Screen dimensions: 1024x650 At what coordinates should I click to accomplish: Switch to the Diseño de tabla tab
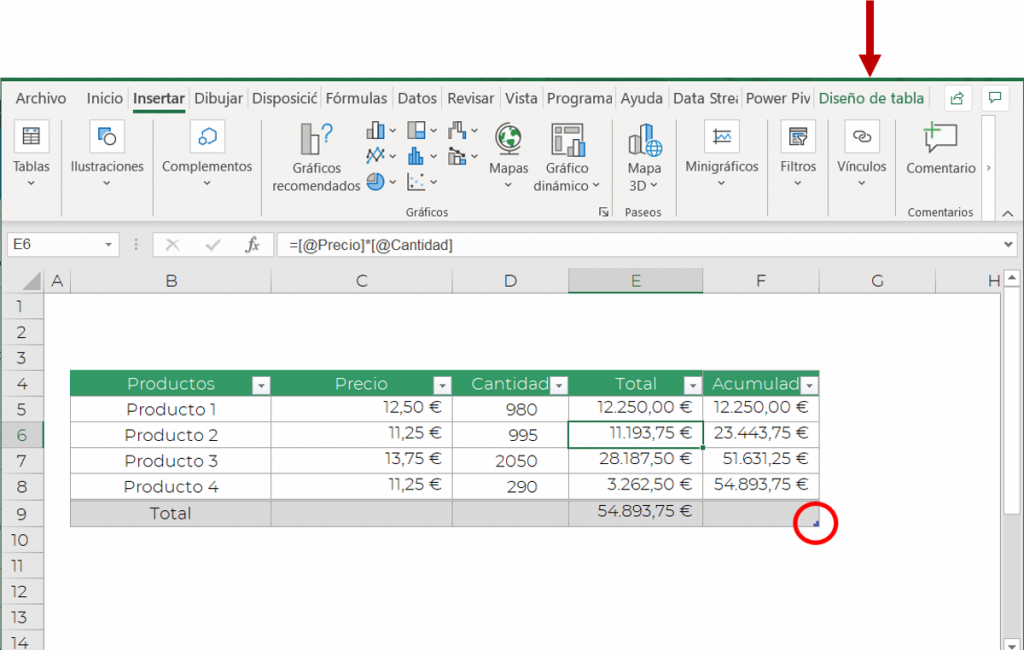pyautogui.click(x=871, y=98)
